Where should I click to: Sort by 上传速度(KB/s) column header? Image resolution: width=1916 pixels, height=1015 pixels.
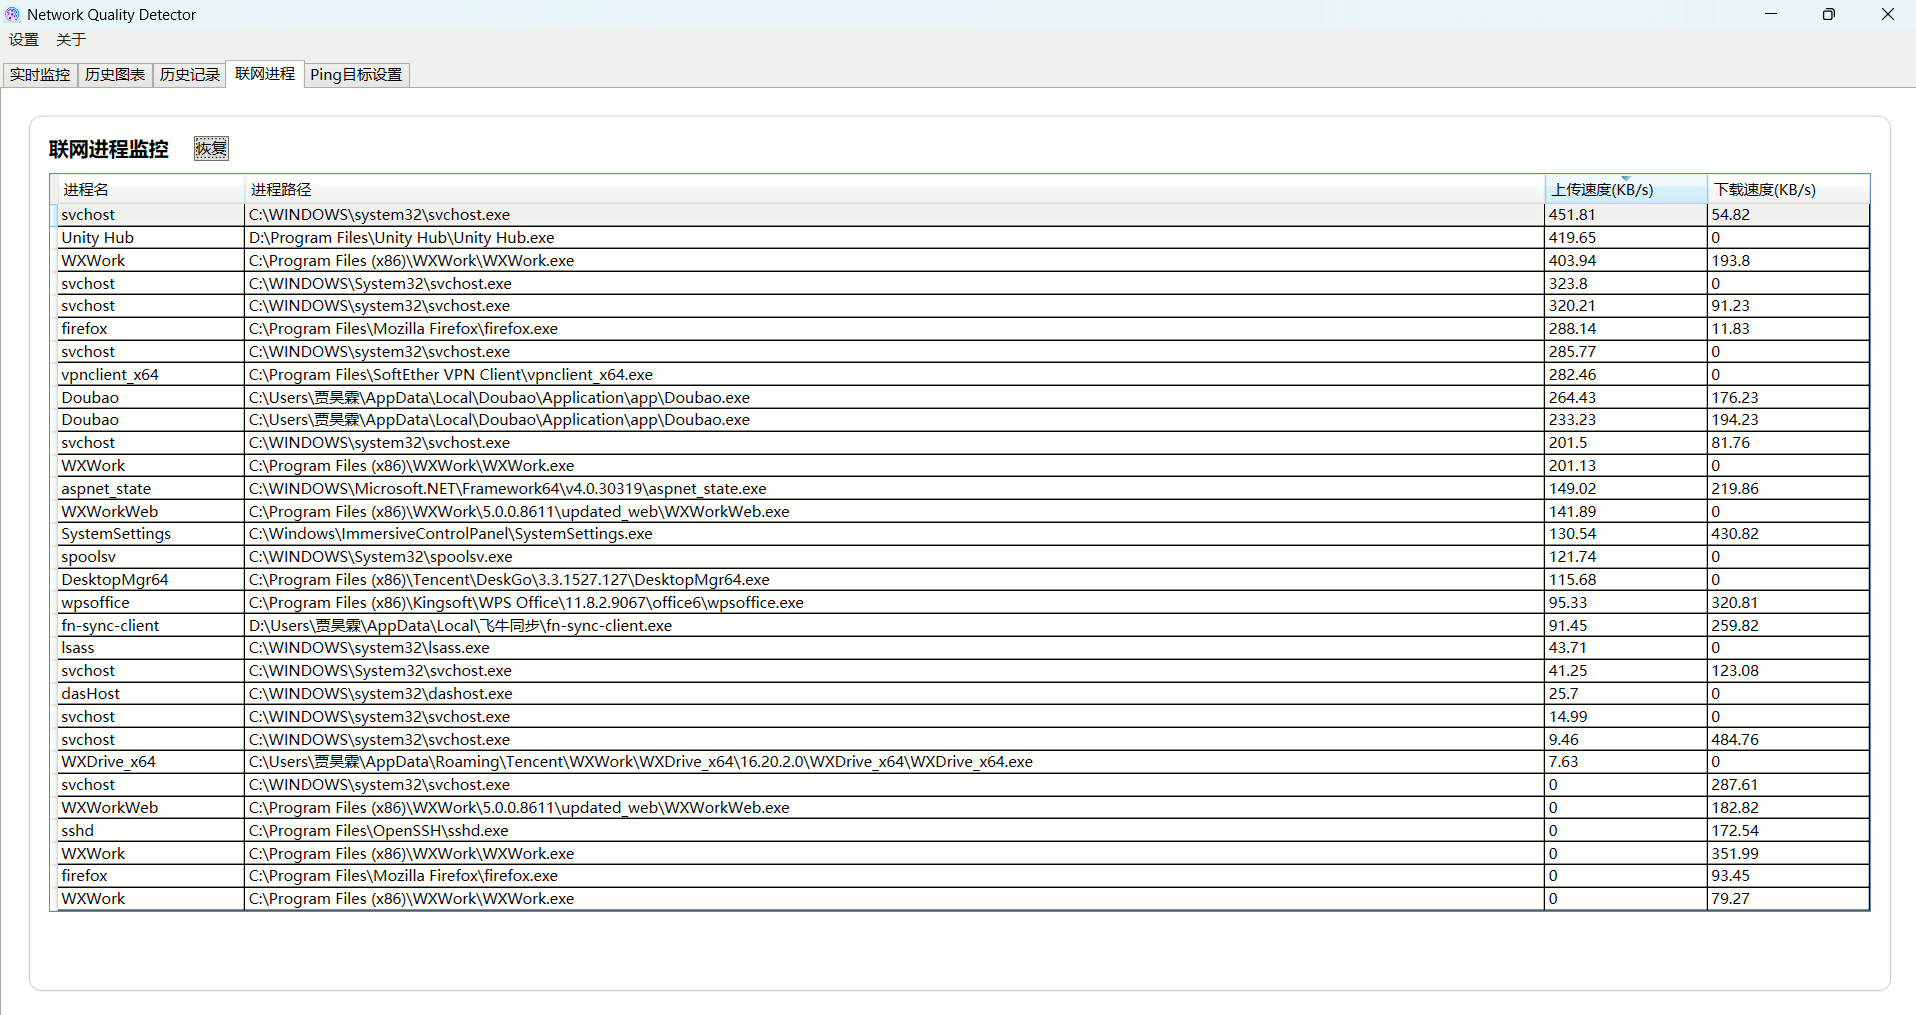coord(1624,190)
